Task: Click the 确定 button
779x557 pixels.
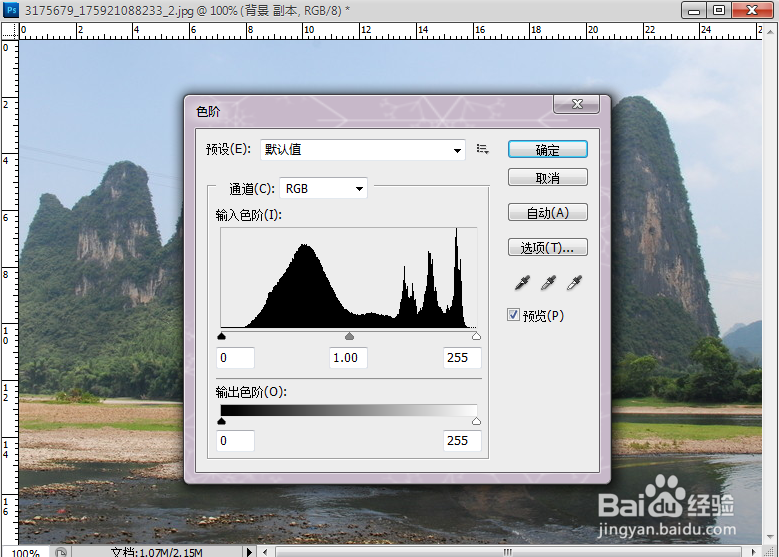Action: (547, 150)
